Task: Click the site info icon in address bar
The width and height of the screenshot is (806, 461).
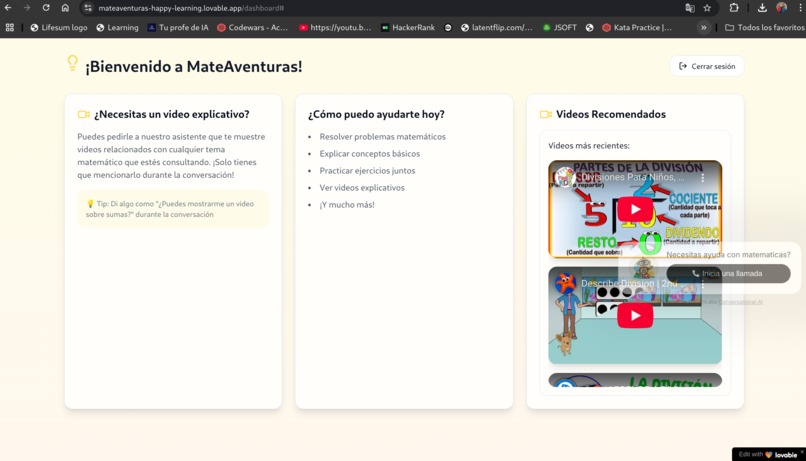Action: 88,8
